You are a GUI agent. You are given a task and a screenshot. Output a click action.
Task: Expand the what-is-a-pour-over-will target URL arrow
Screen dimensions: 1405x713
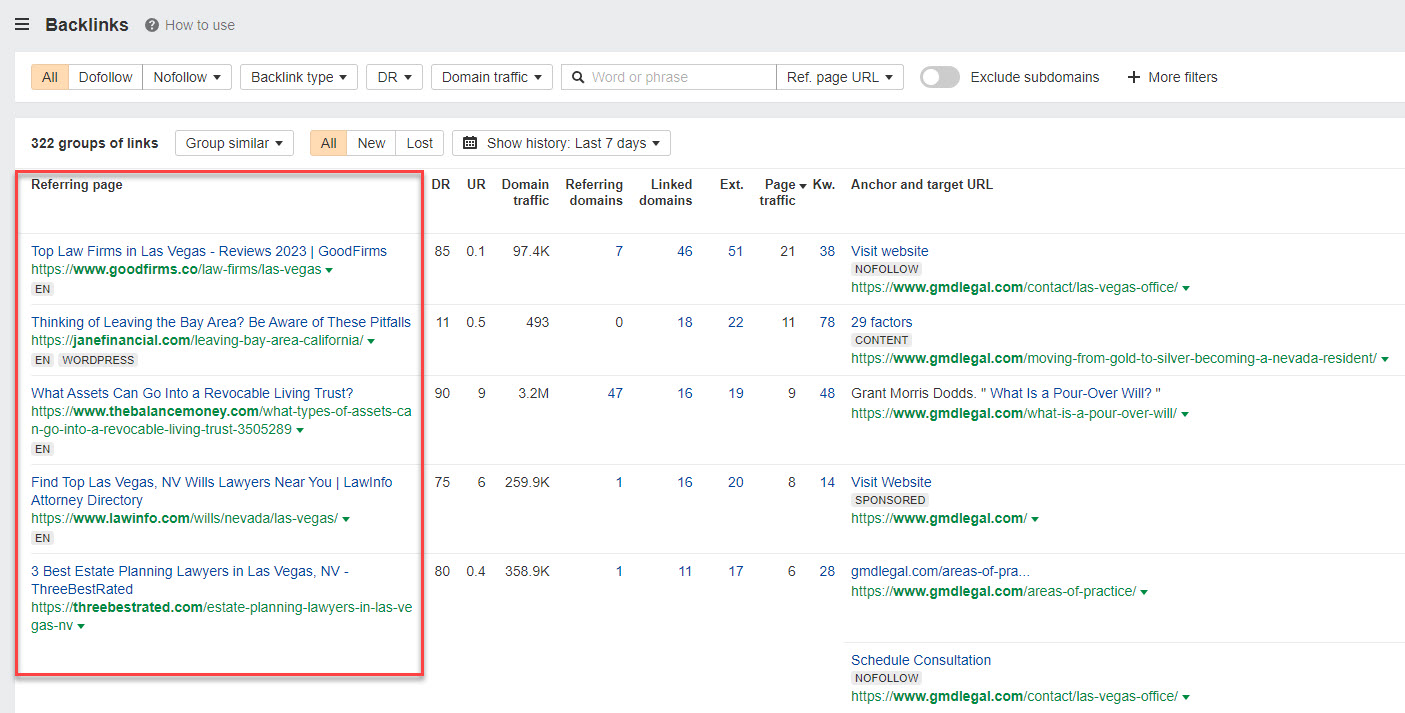[1185, 414]
